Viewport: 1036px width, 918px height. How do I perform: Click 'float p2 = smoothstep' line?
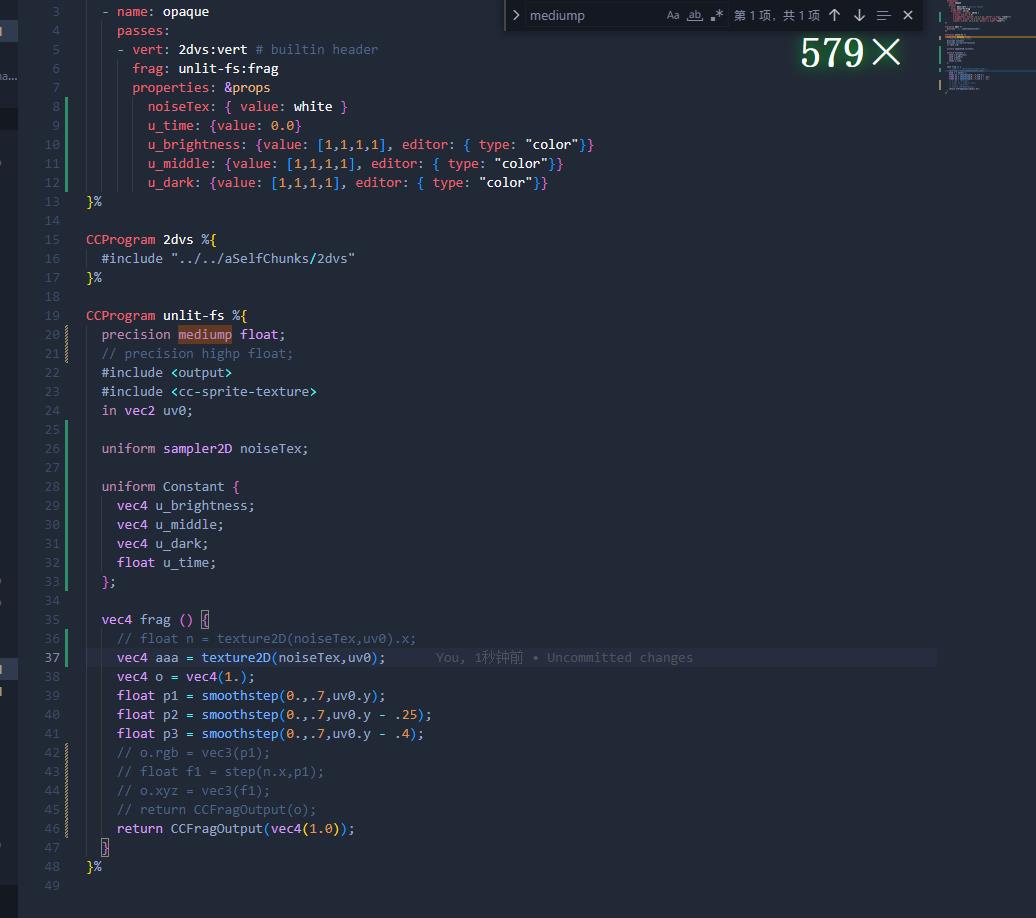point(274,715)
